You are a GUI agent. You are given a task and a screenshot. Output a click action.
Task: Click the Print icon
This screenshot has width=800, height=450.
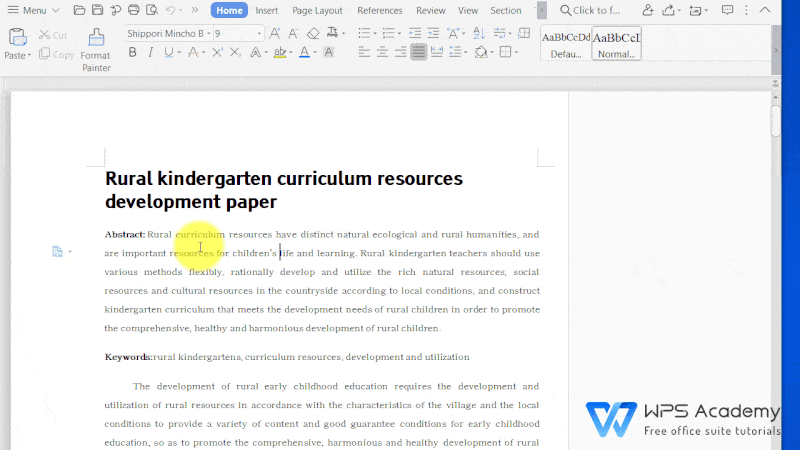(x=132, y=10)
